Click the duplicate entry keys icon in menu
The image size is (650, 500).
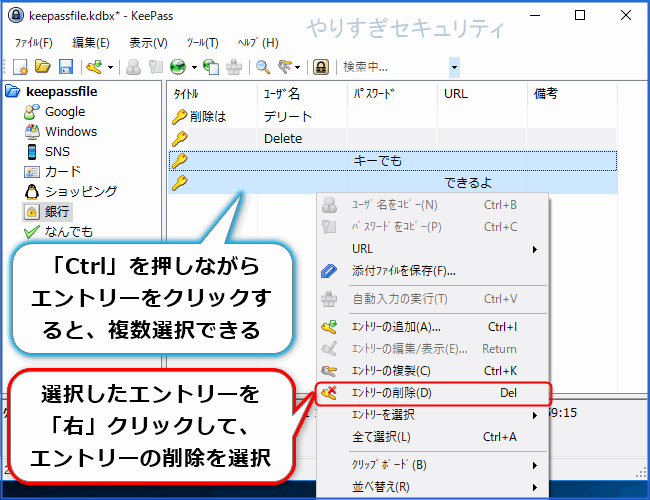click(329, 371)
